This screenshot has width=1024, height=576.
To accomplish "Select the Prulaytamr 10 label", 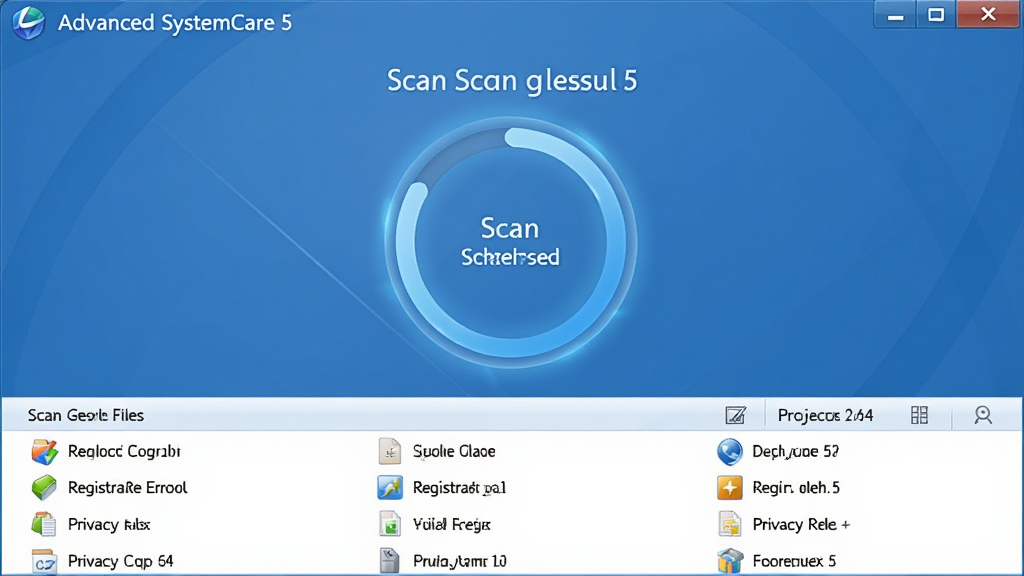I will (x=460, y=561).
